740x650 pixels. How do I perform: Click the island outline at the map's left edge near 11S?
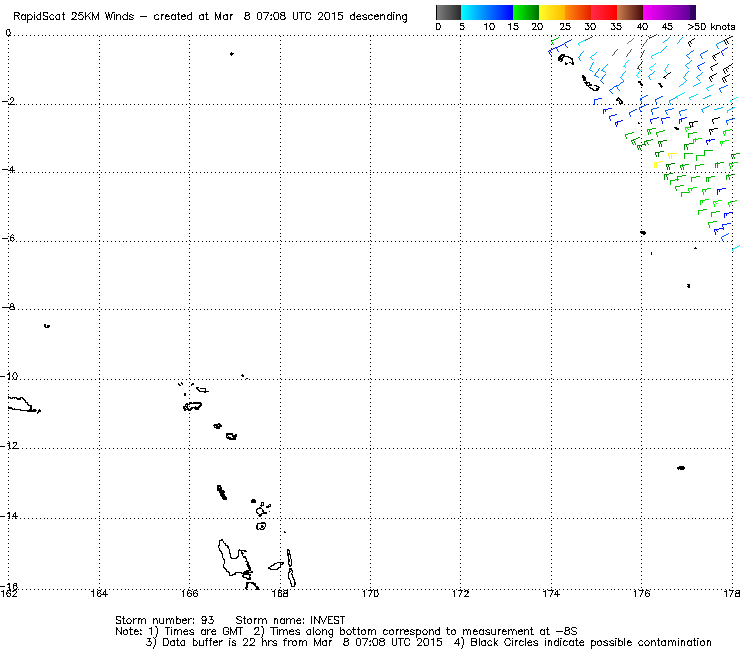21,405
